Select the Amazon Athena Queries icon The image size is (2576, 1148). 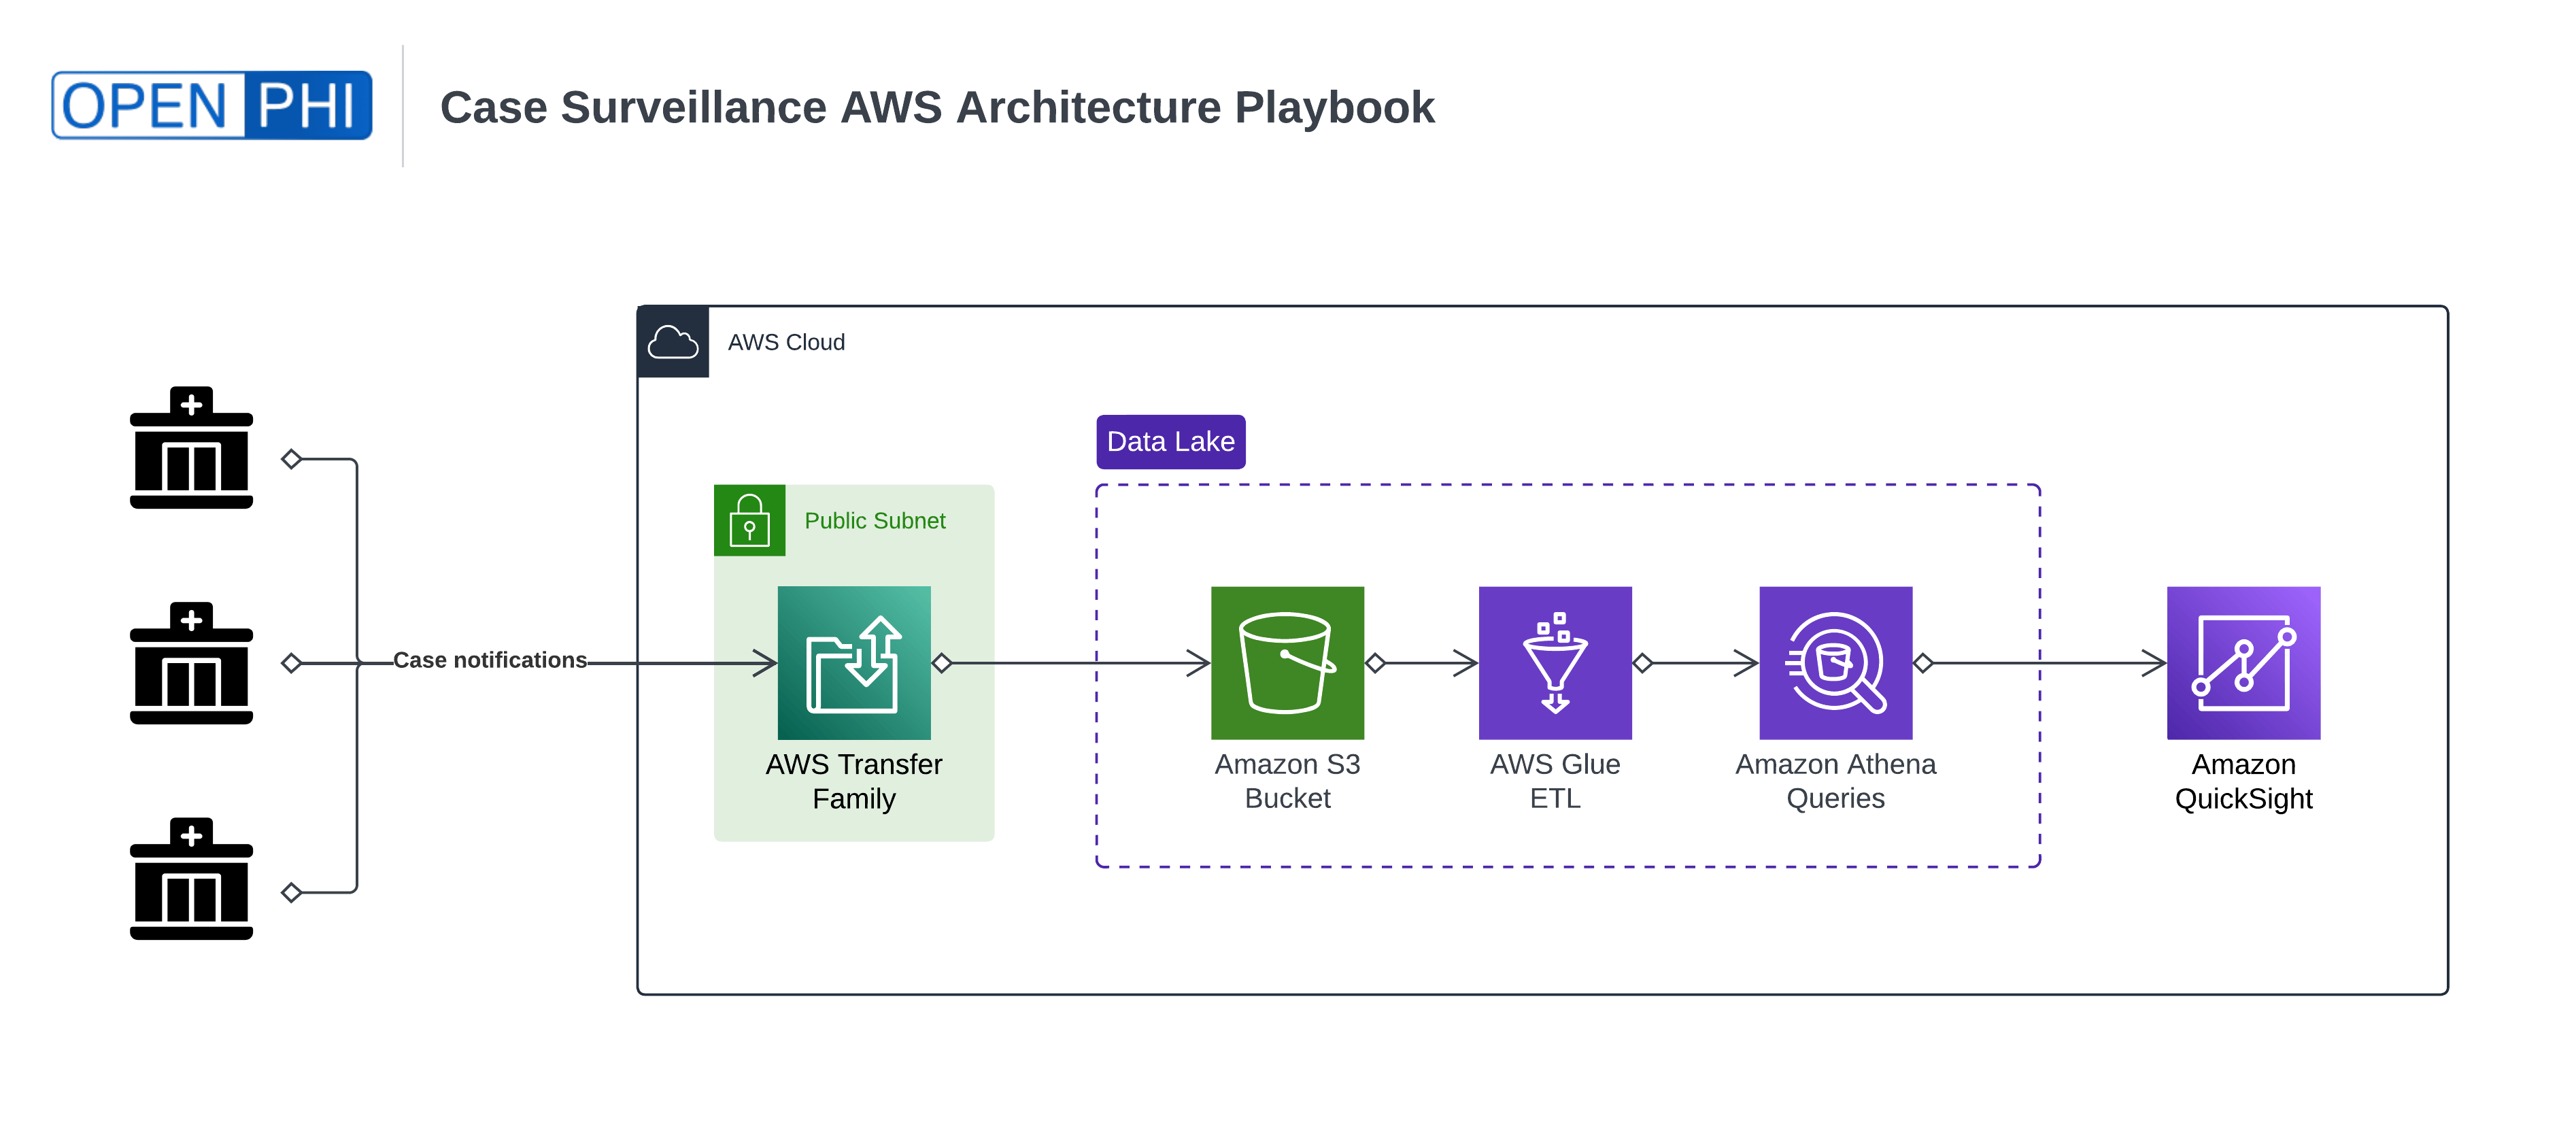1836,663
